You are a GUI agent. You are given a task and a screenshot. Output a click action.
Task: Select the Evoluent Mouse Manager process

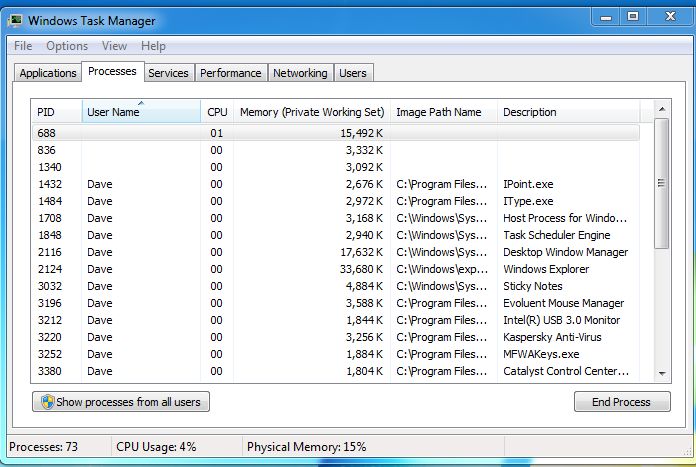[x=336, y=303]
